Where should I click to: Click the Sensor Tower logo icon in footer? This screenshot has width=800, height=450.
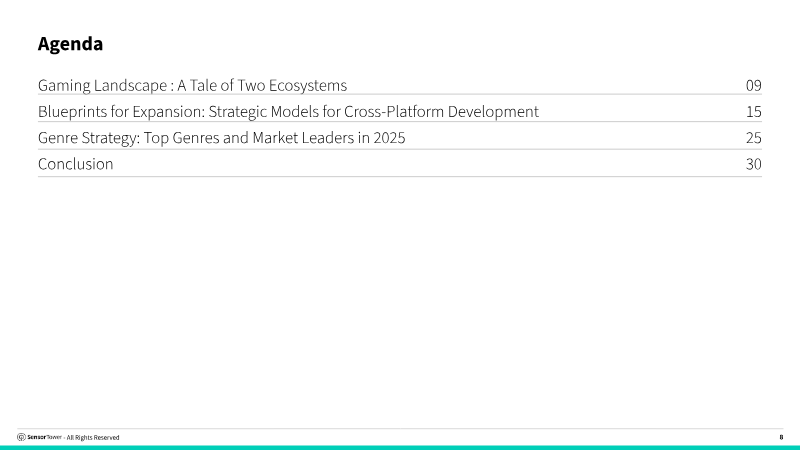click(21, 437)
